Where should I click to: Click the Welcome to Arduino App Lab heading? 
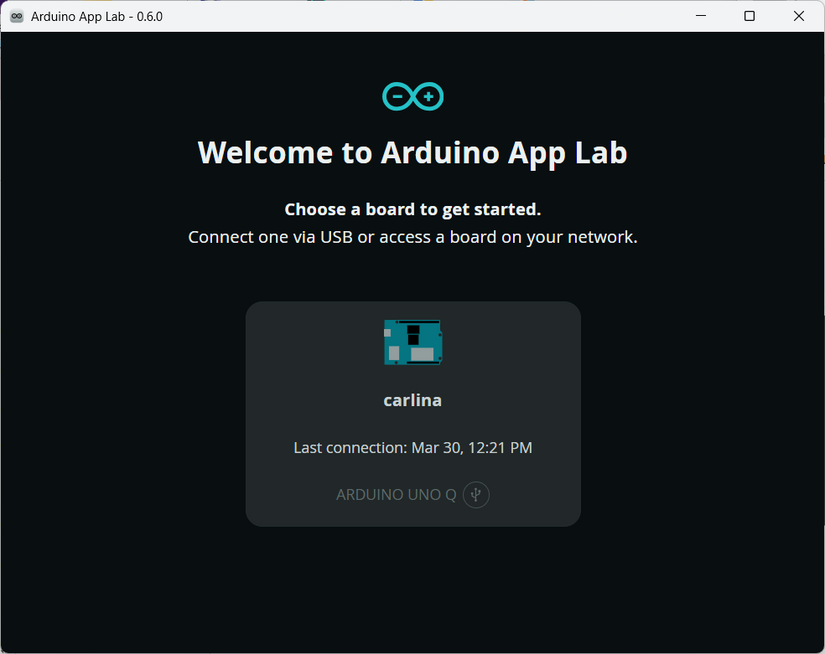coord(413,153)
